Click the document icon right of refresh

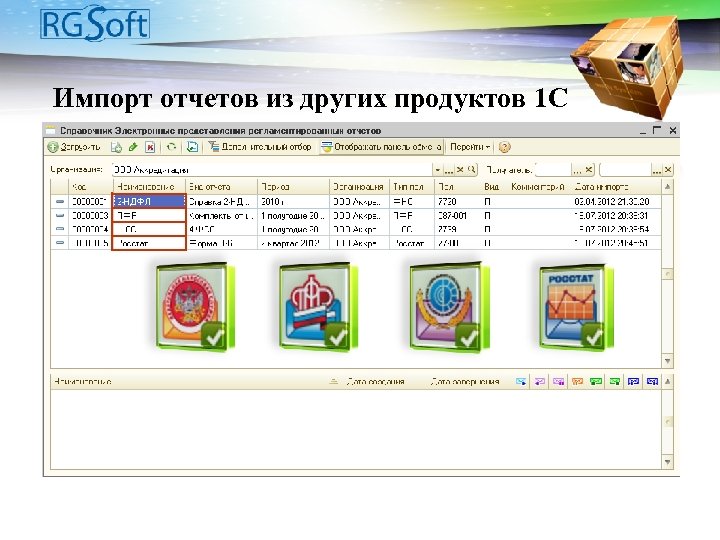[192, 147]
